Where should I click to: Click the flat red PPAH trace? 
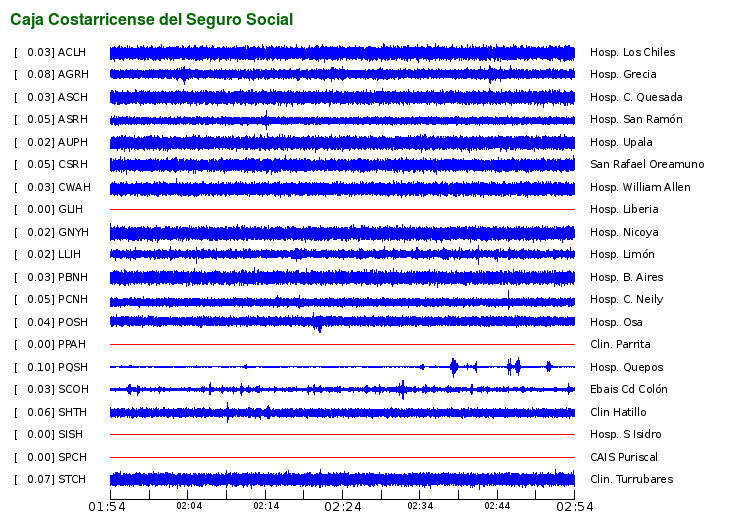[342, 345]
